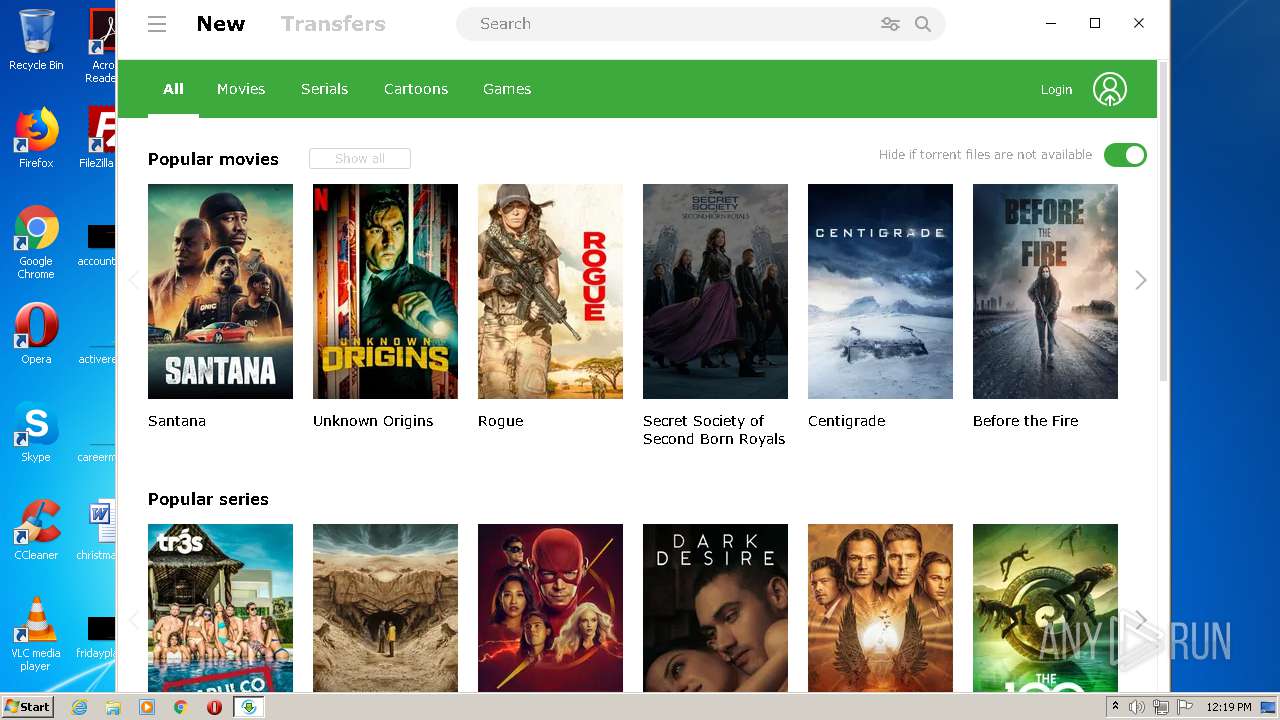Toggle hide if torrent files unavailable
1280x720 pixels.
pos(1125,155)
